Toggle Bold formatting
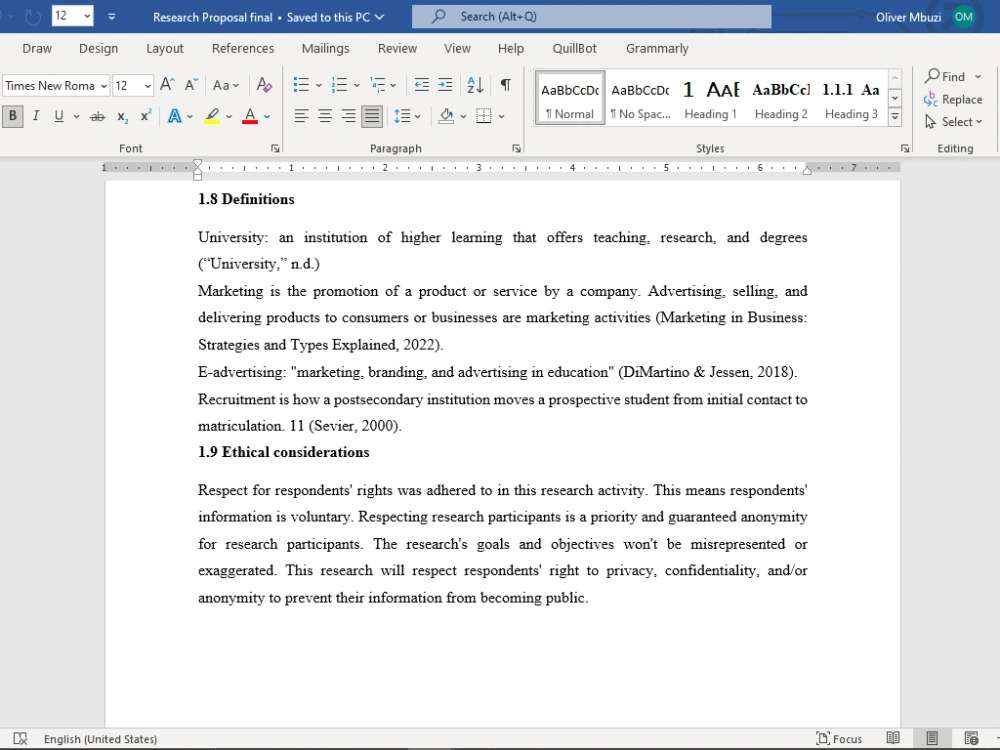The height and width of the screenshot is (750, 1000). click(x=12, y=116)
